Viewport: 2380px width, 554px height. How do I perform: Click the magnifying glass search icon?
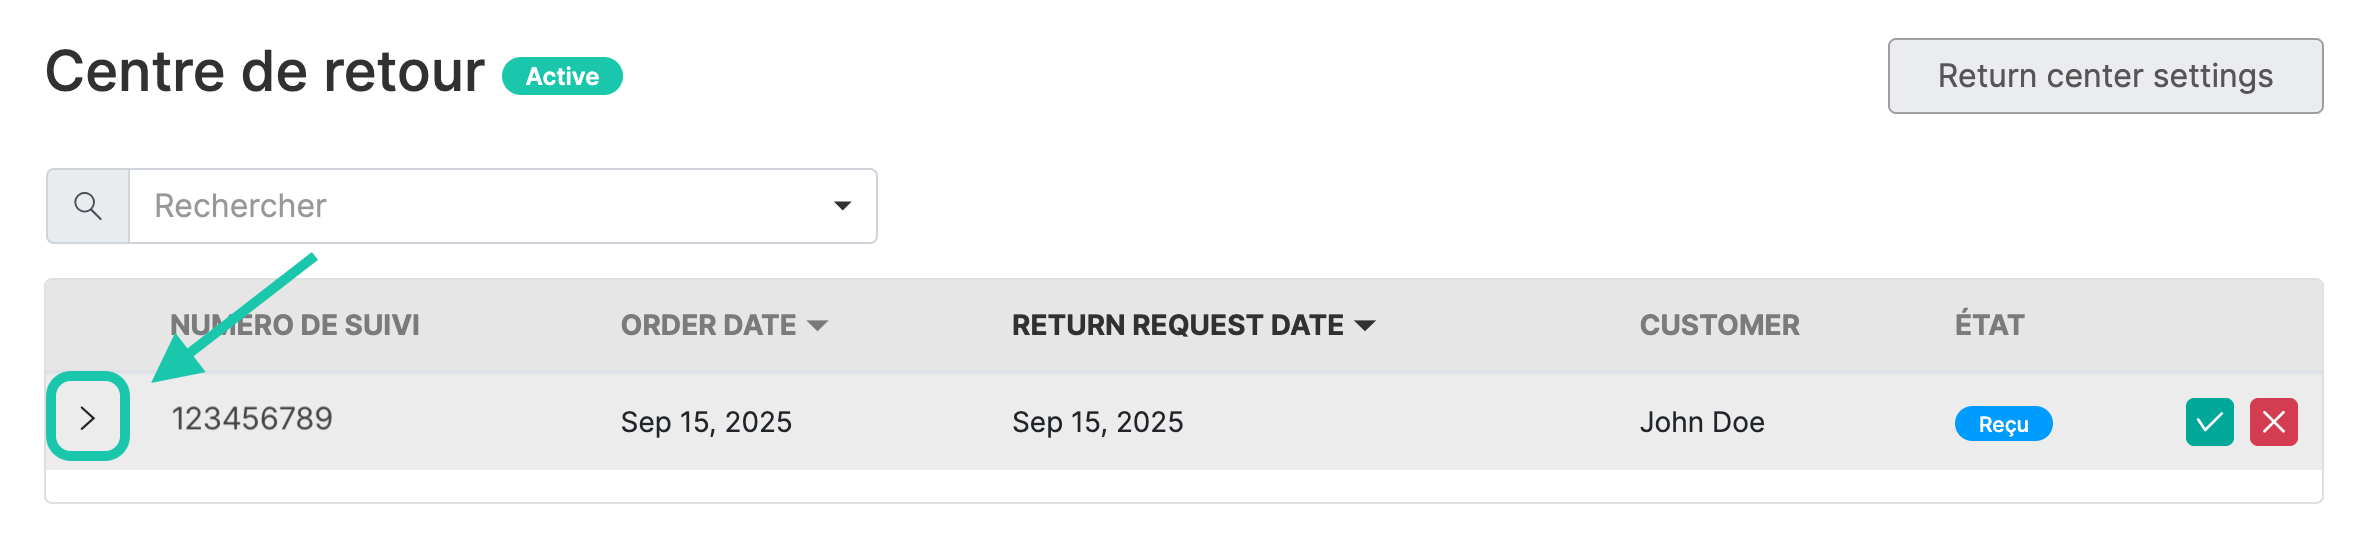88,206
